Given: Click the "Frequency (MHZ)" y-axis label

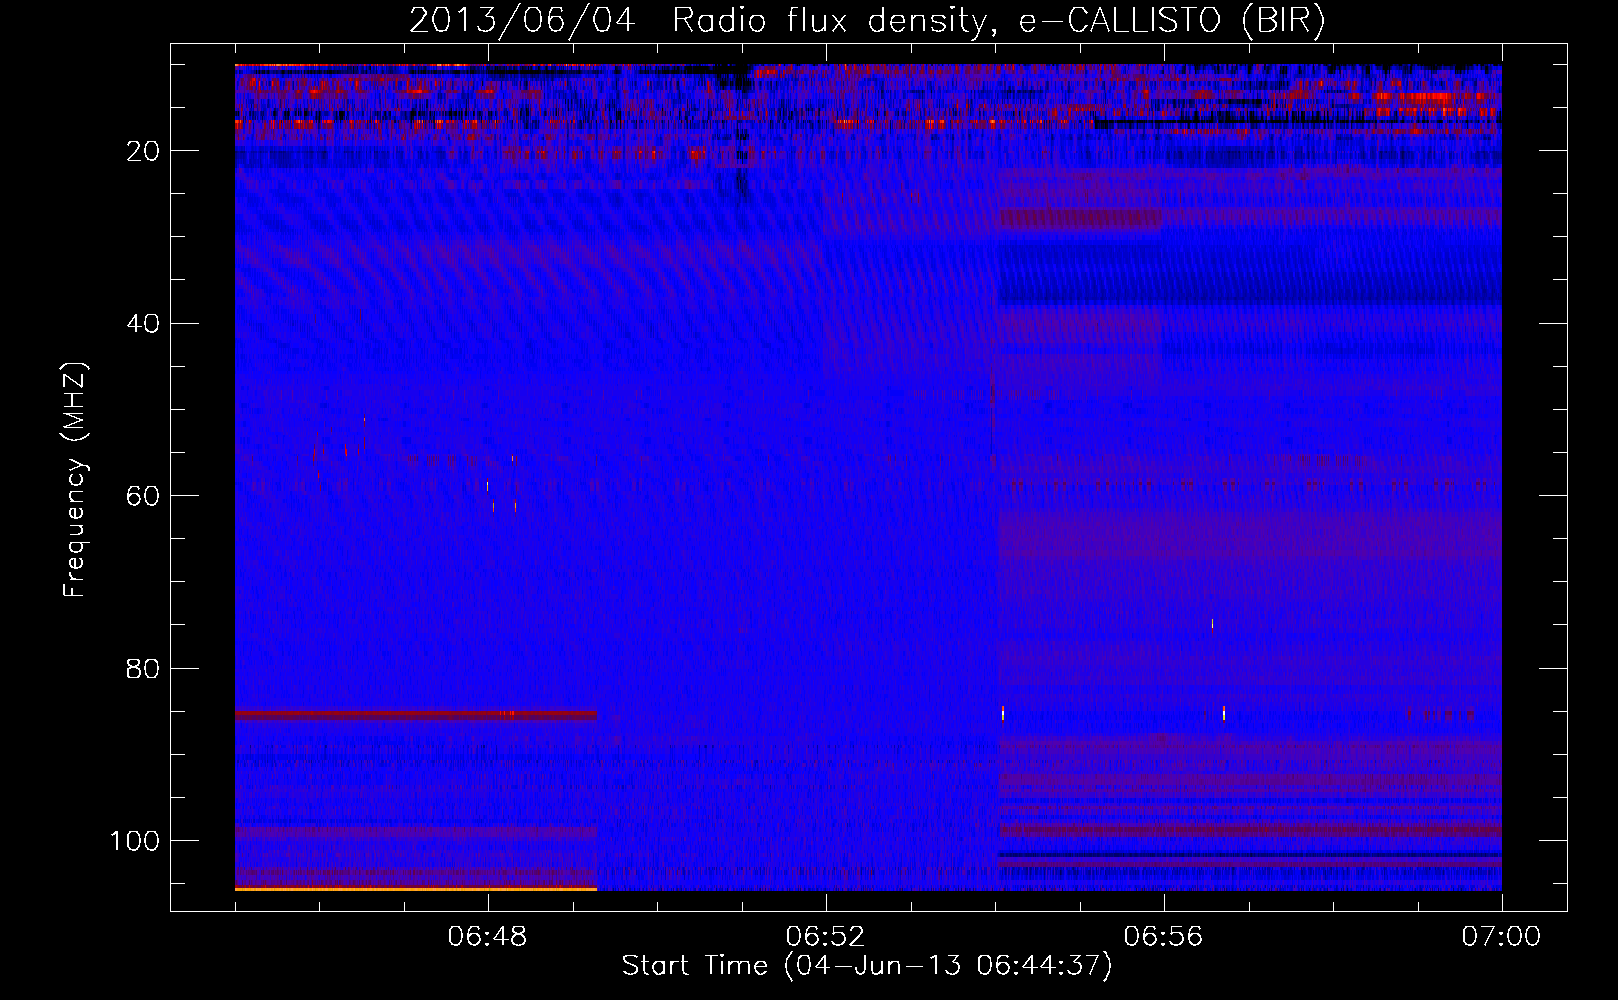Looking at the screenshot, I should coord(75,479).
